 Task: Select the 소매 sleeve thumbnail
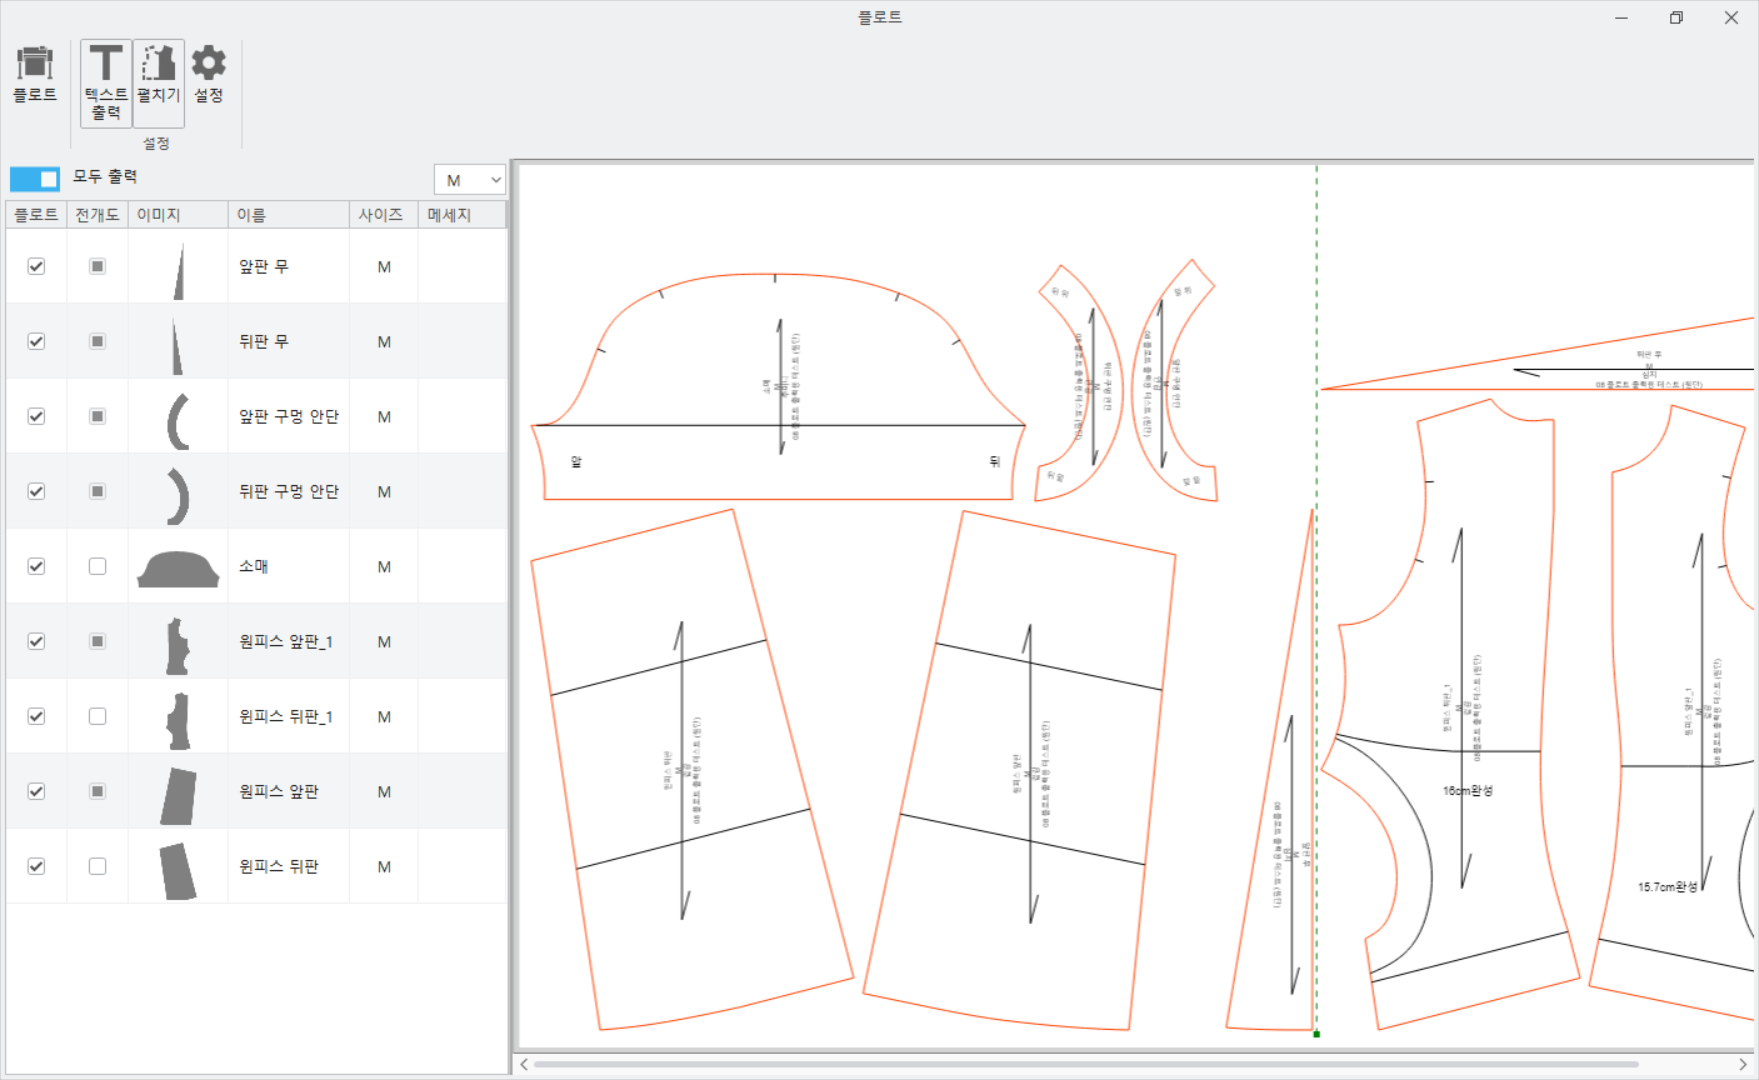point(178,569)
